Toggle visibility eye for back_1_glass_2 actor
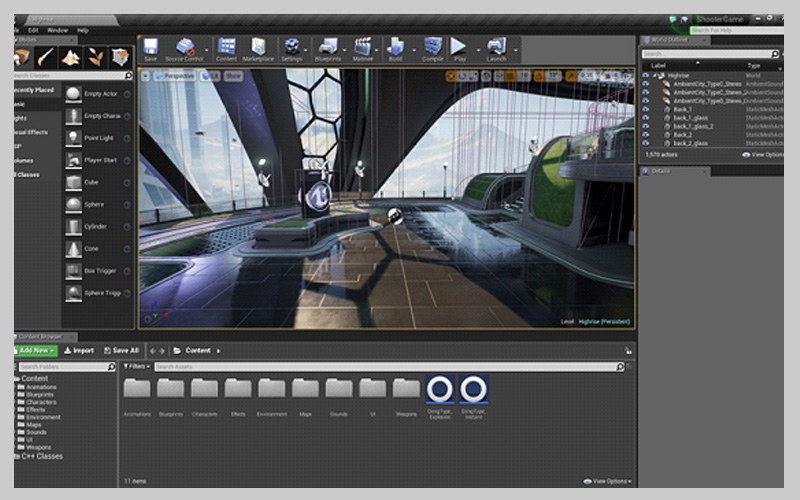 point(645,126)
